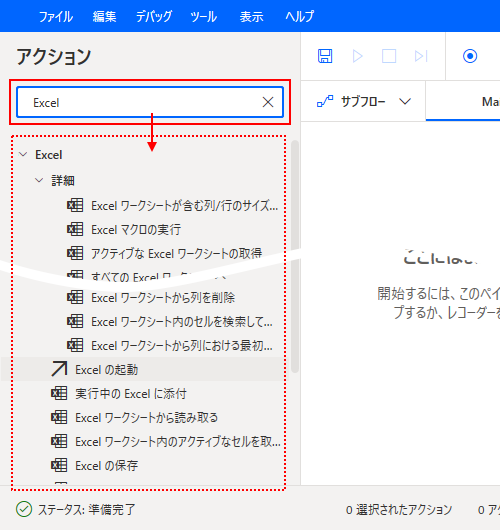Open the デバッグ menu
Screen dimensions: 500x530
point(154,16)
